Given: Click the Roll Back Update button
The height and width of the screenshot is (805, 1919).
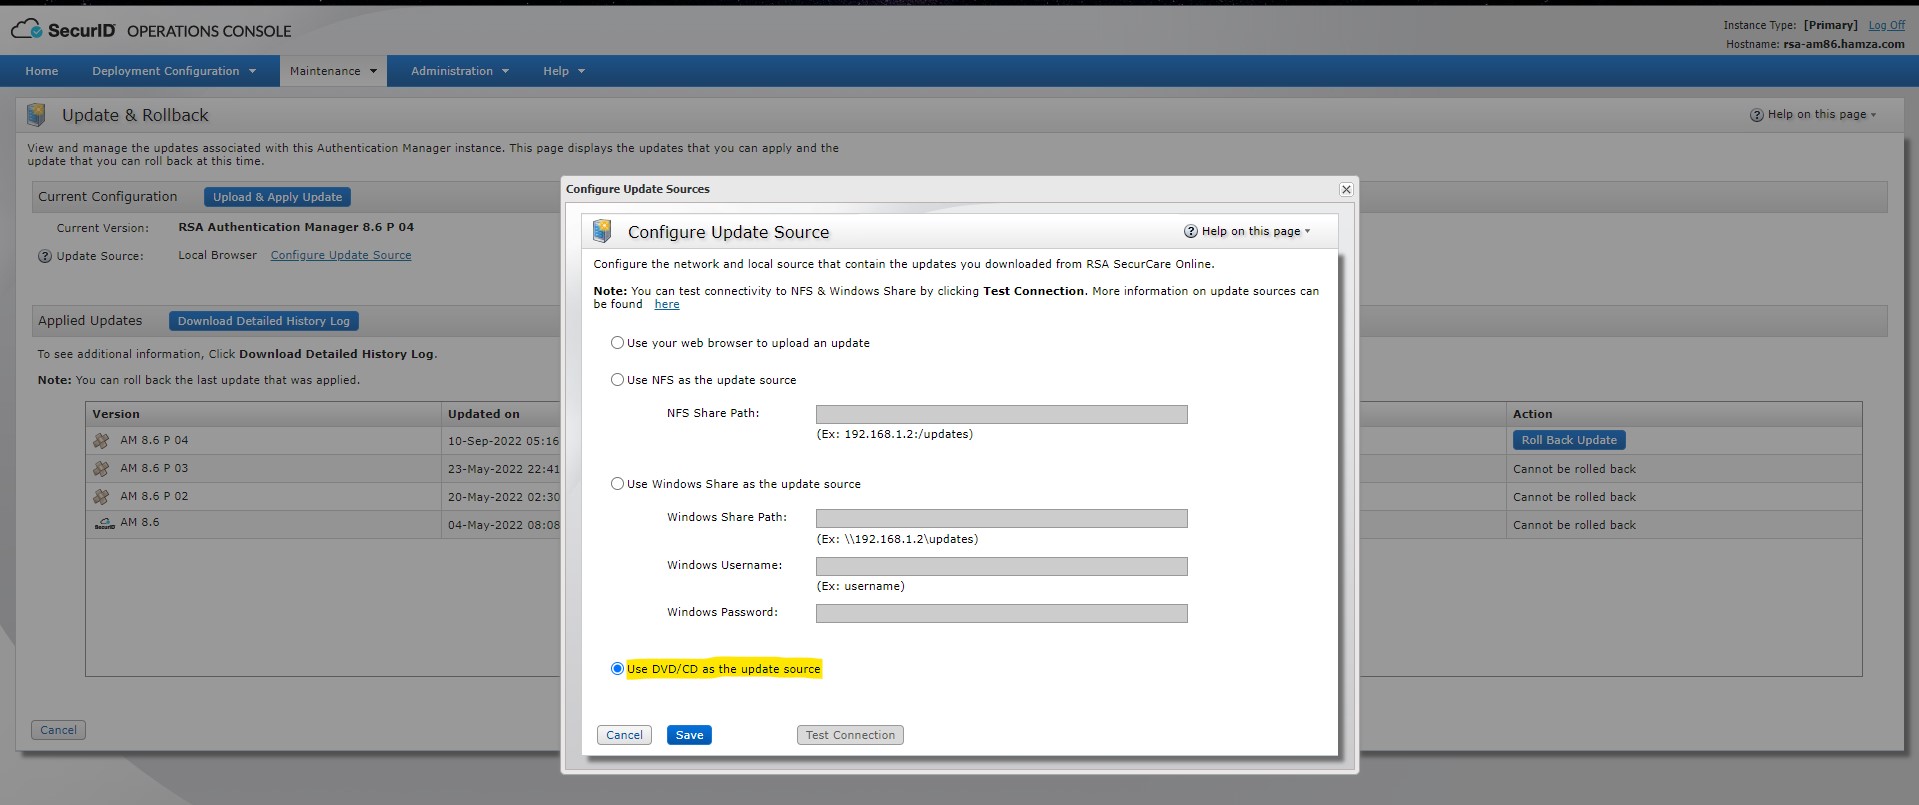Looking at the screenshot, I should coord(1569,440).
